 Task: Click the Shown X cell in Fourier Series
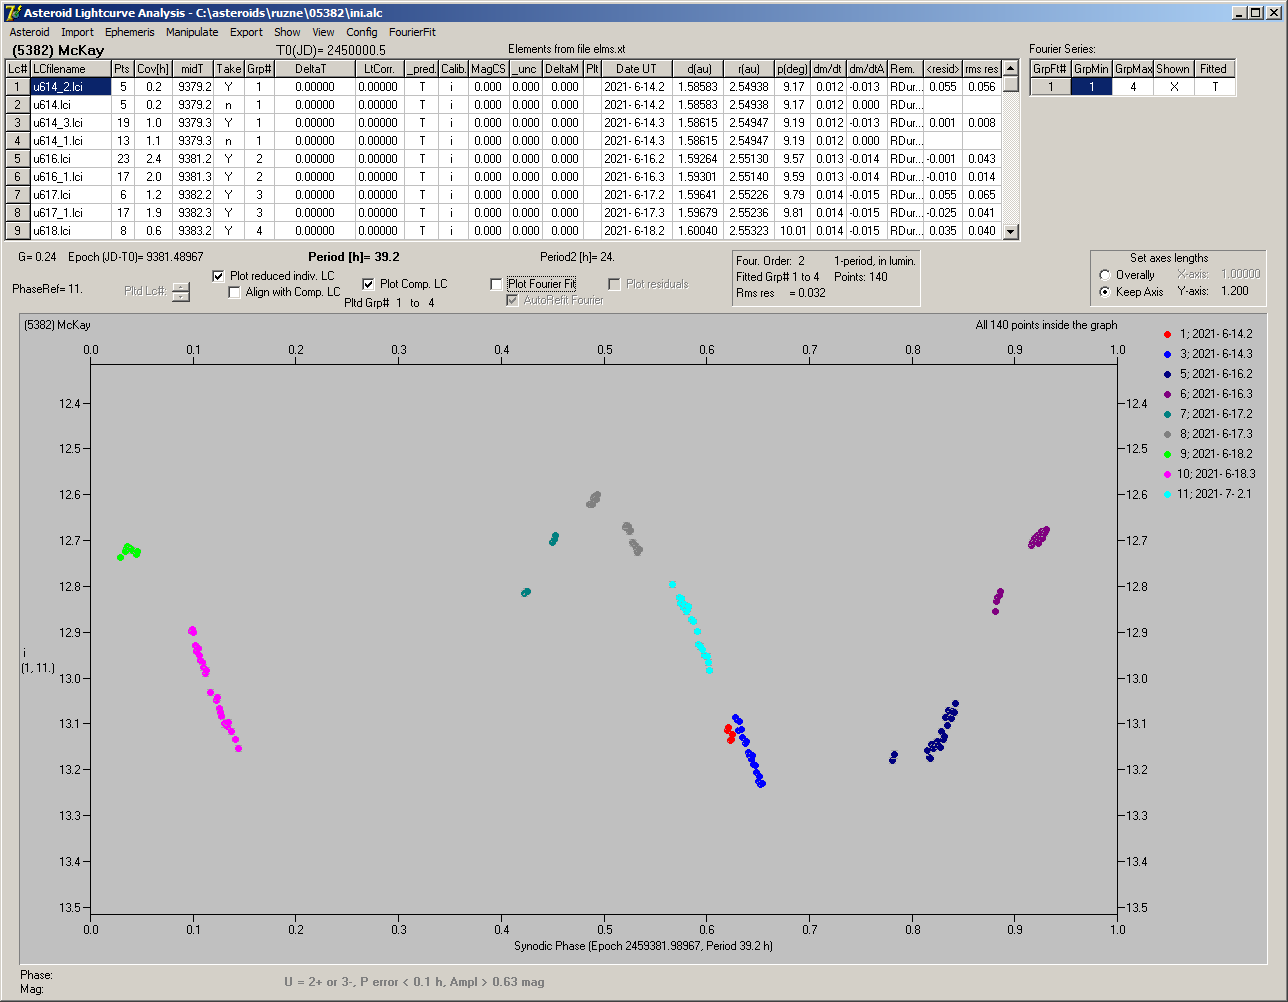pyautogui.click(x=1173, y=87)
